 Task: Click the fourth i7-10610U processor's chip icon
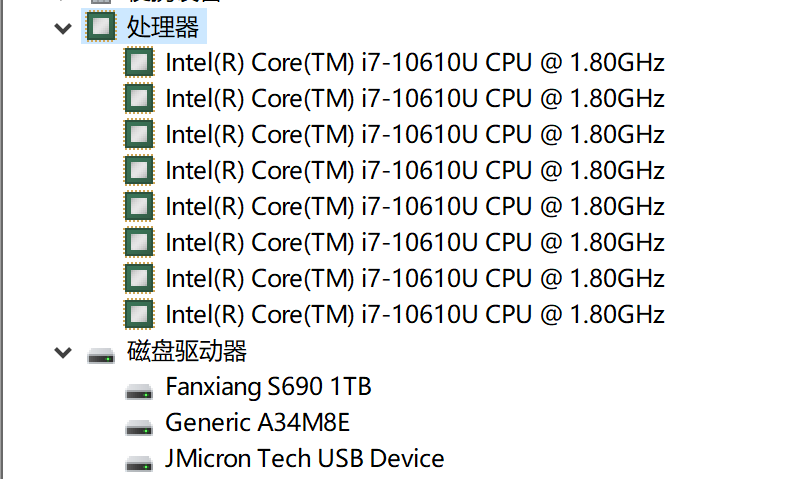[x=139, y=171]
